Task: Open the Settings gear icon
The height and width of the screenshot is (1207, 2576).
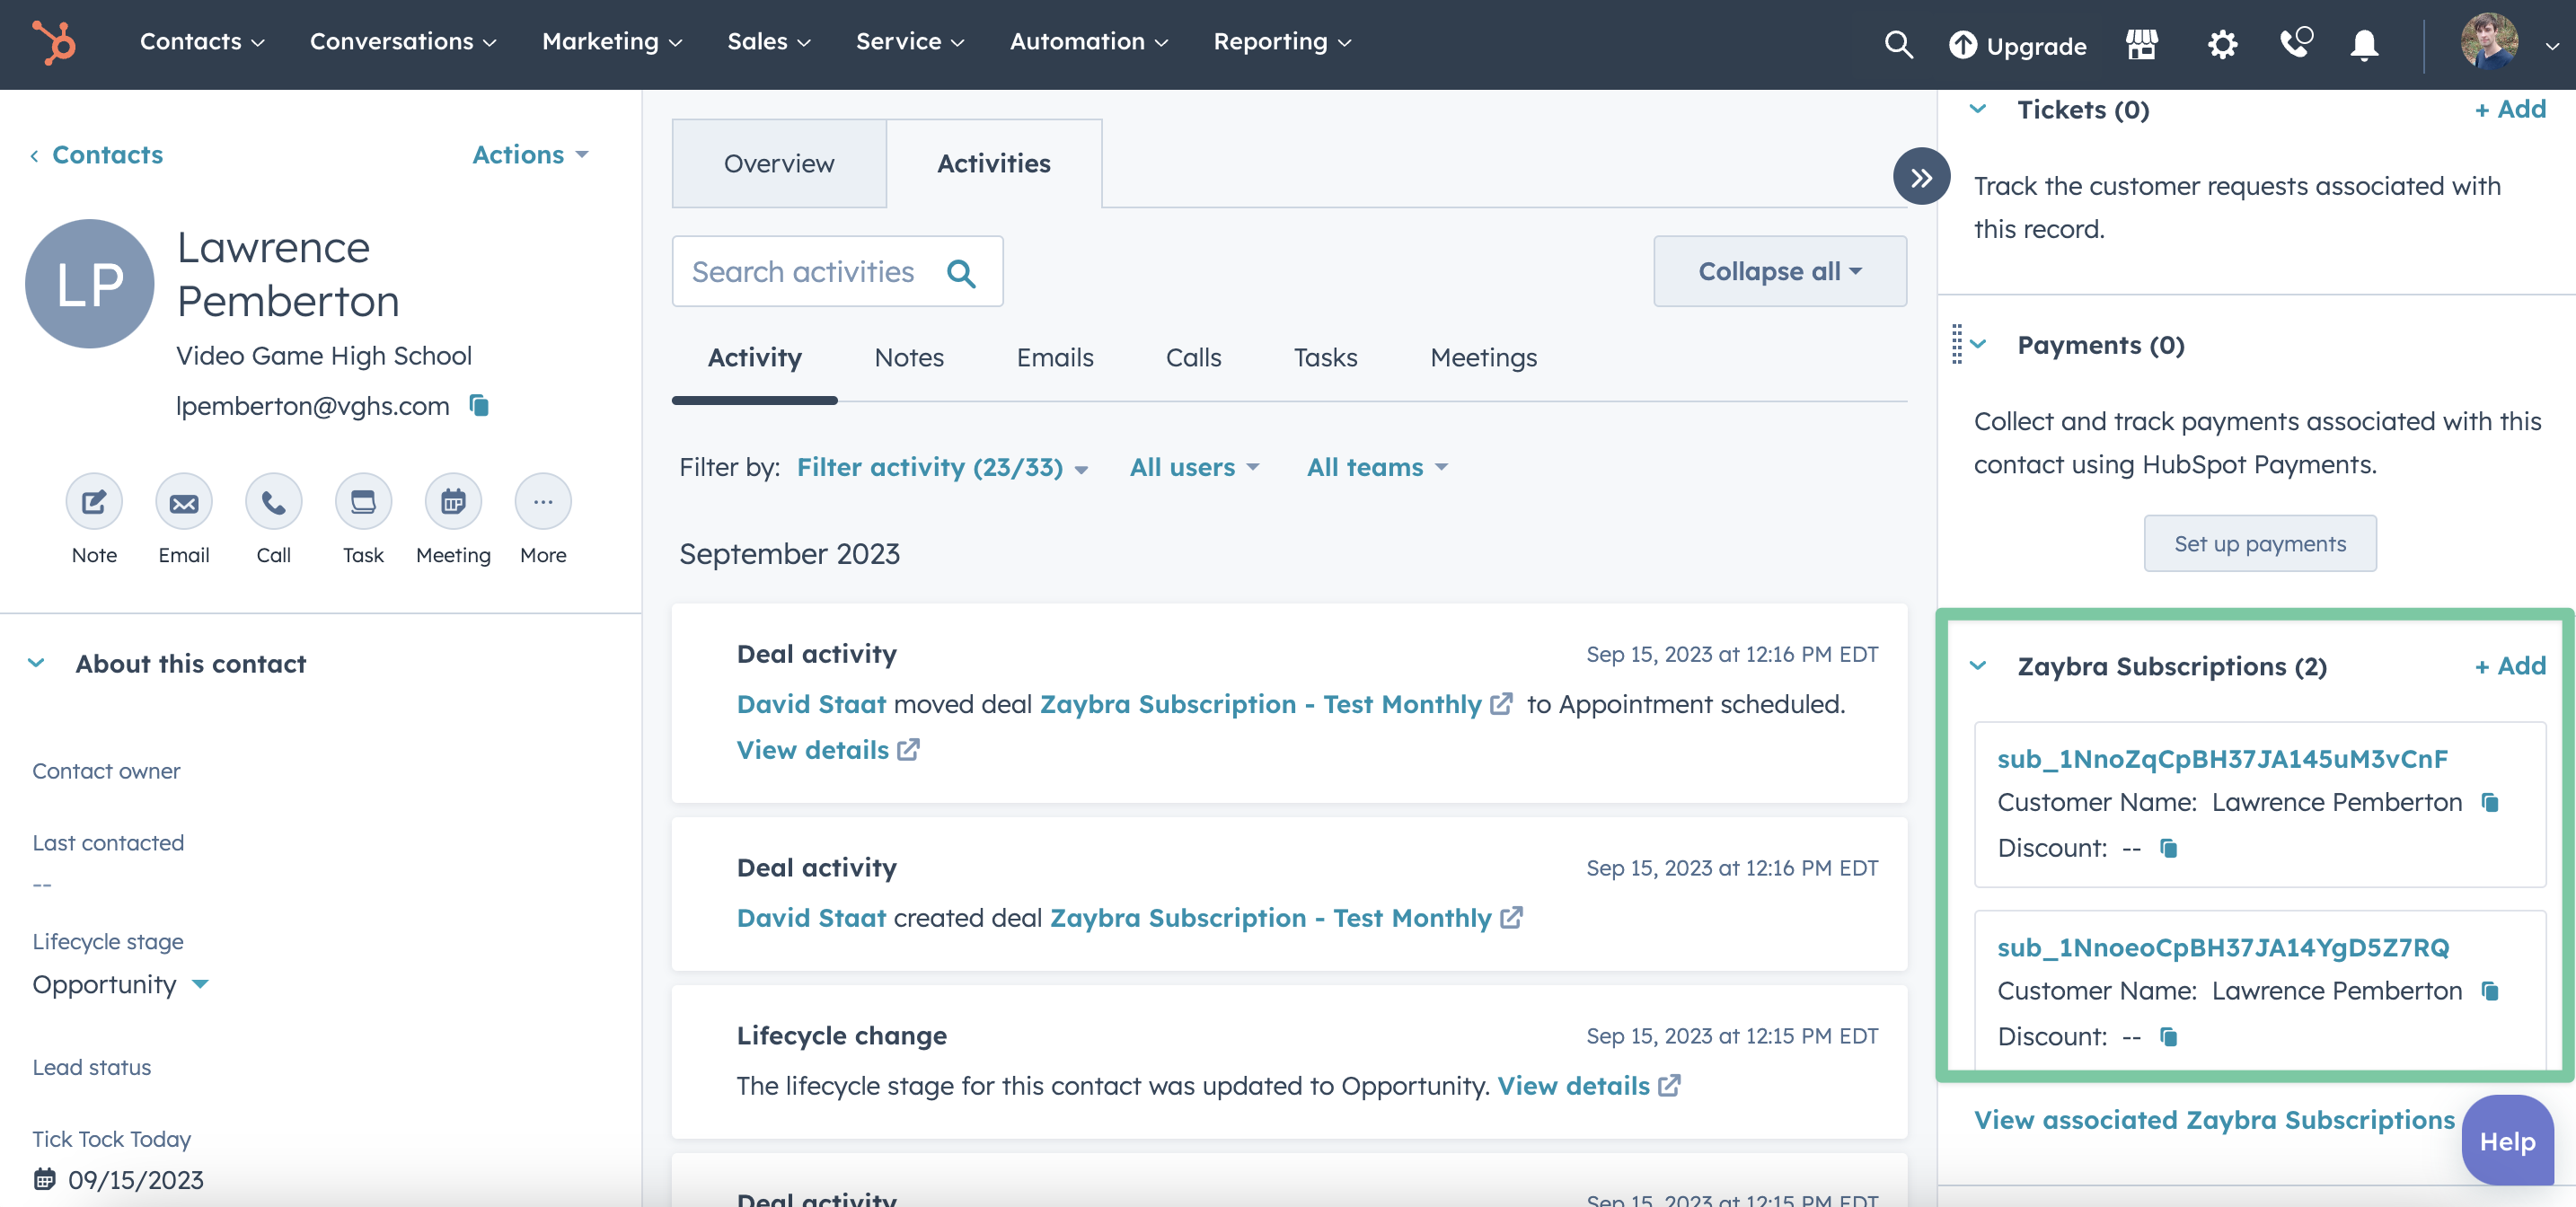Action: point(2222,45)
